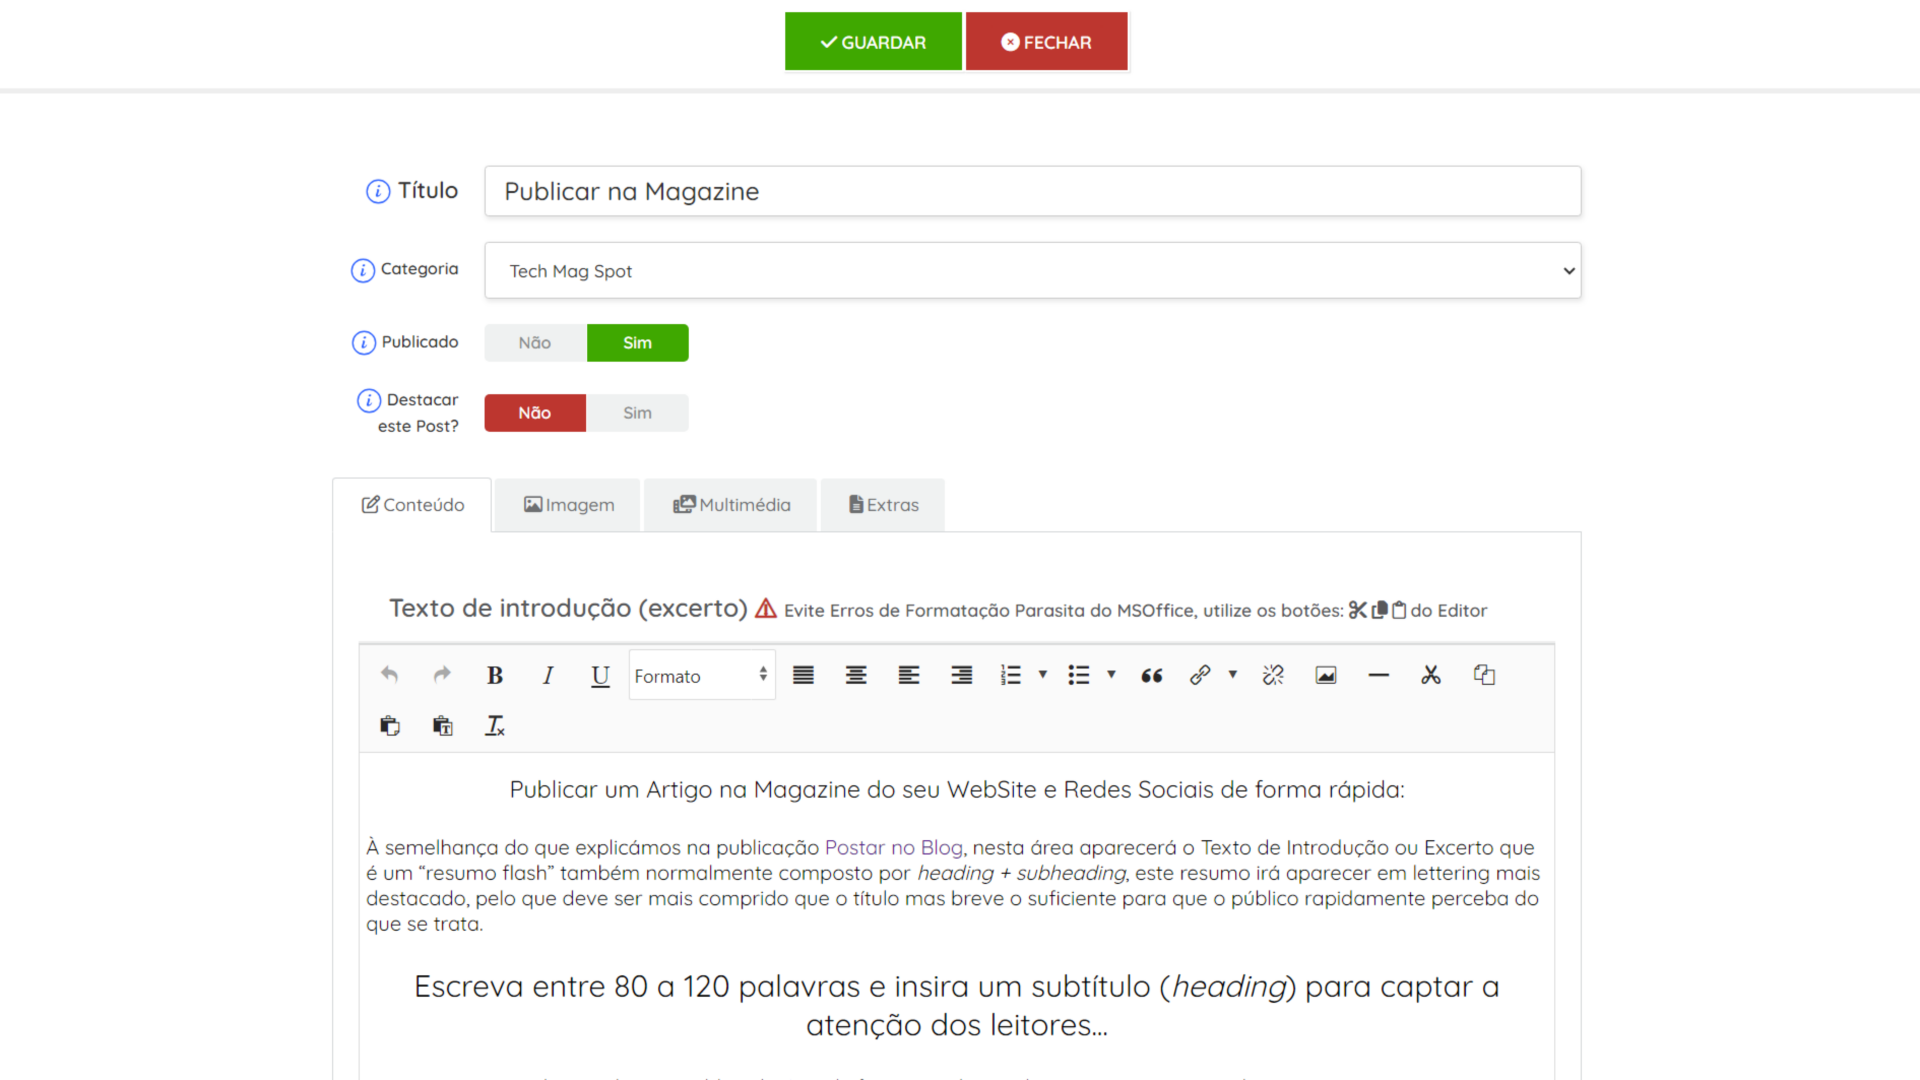
Task: Remove link with unlink icon
Action: [1272, 675]
